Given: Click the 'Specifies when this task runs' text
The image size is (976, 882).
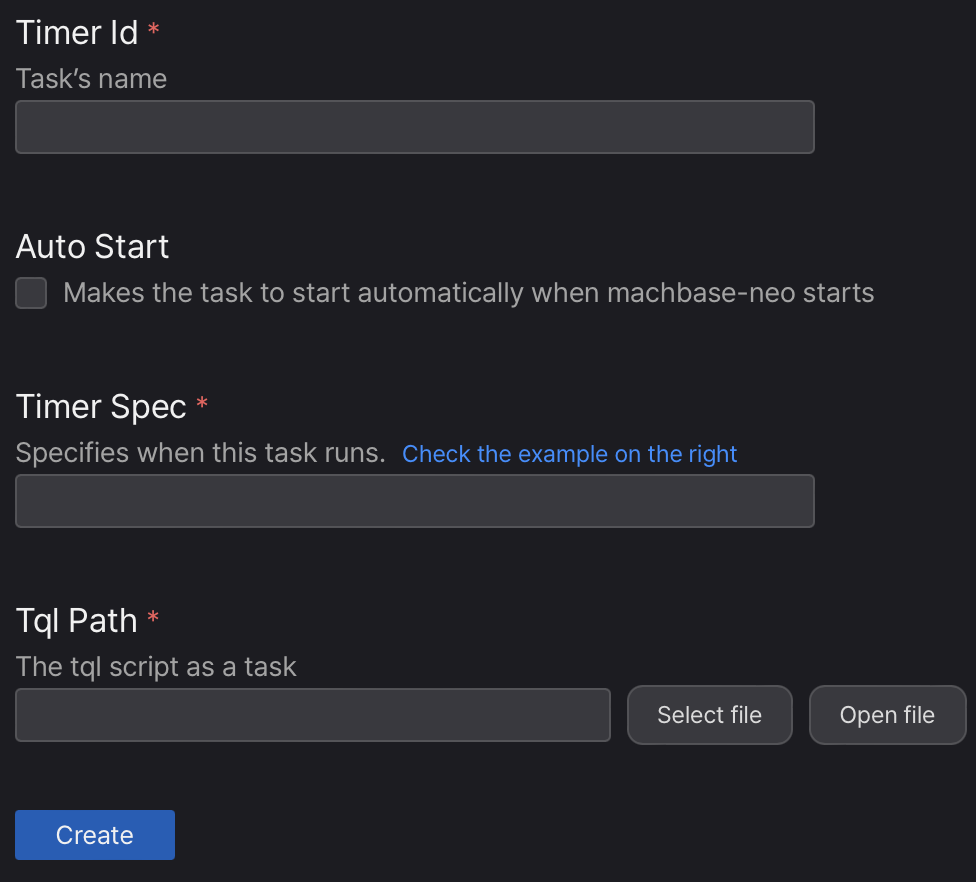Looking at the screenshot, I should (200, 453).
